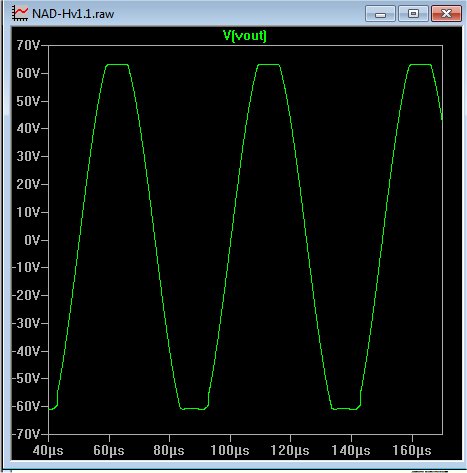Click the NAD-Hv1.1.raw title text
Image resolution: width=467 pixels, height=473 pixels.
point(73,14)
